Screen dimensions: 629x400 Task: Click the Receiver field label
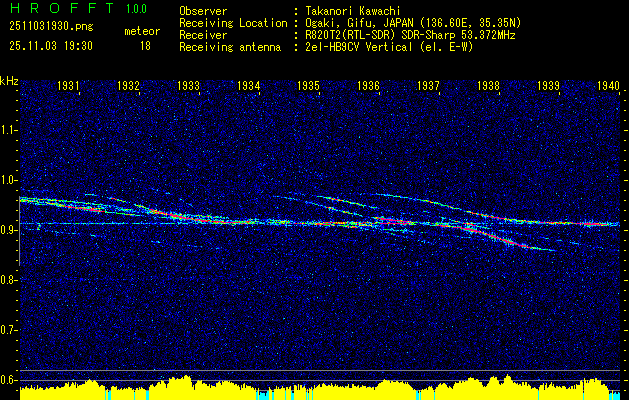point(203,35)
